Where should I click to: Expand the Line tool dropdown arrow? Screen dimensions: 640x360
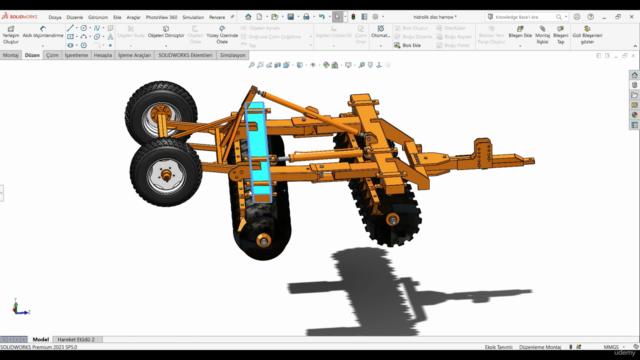(x=77, y=28)
